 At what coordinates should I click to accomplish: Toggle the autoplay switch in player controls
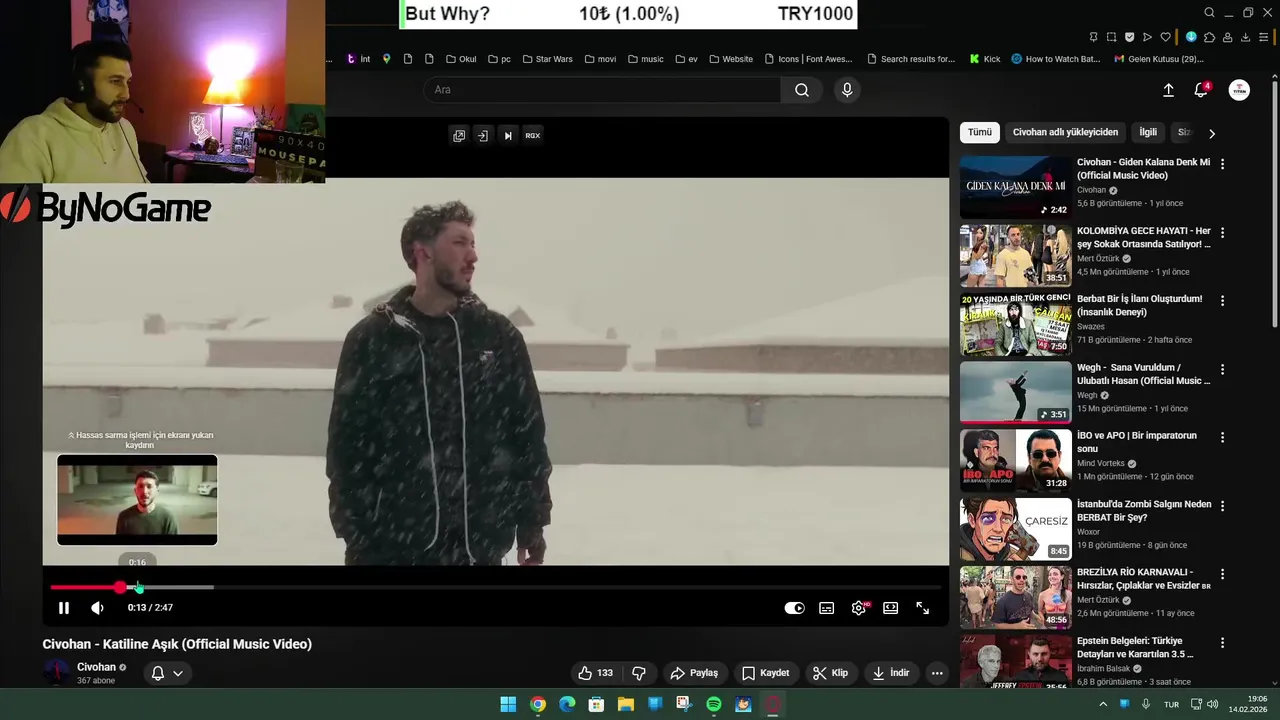coord(794,608)
